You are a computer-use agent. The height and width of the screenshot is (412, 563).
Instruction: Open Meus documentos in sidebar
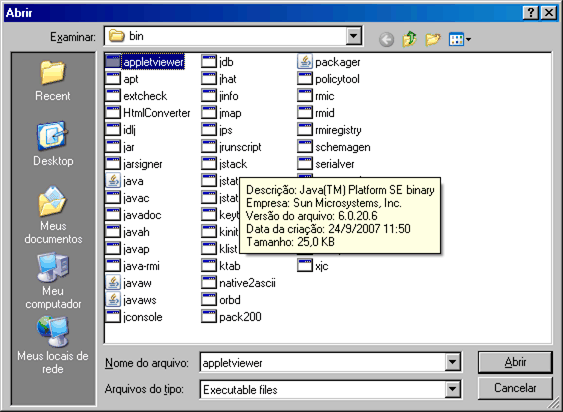tap(53, 216)
